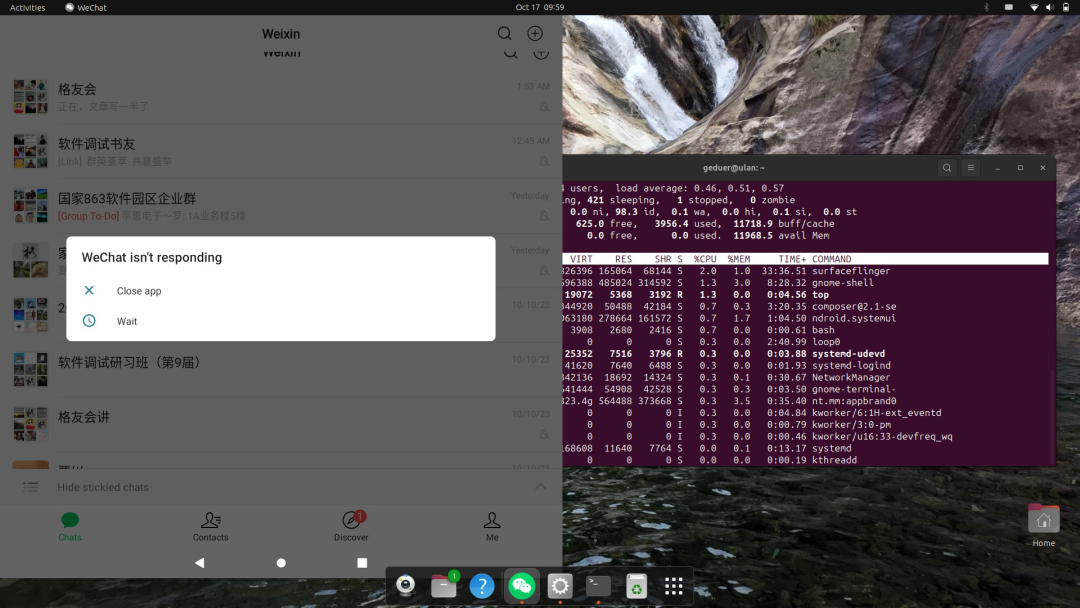Screen dimensions: 1080x608
Task: Close the geduer@ulan terminal window
Action: [1043, 167]
